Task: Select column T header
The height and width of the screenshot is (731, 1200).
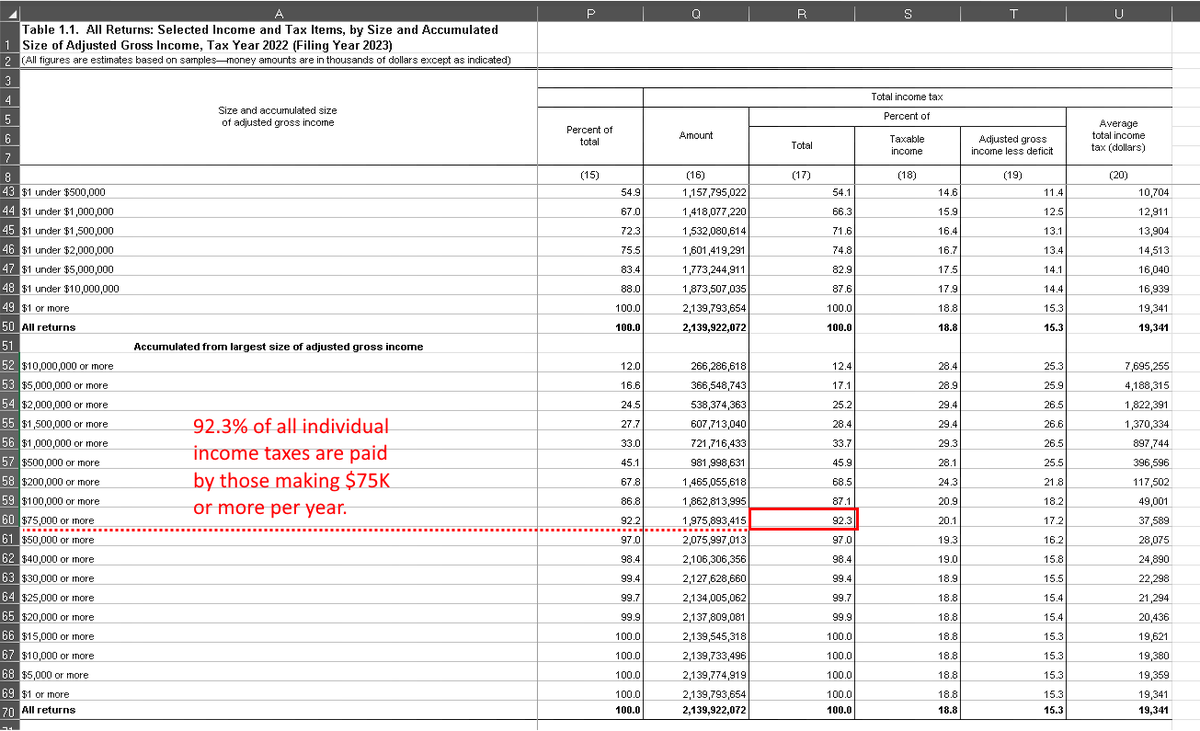Action: pyautogui.click(x=1013, y=13)
